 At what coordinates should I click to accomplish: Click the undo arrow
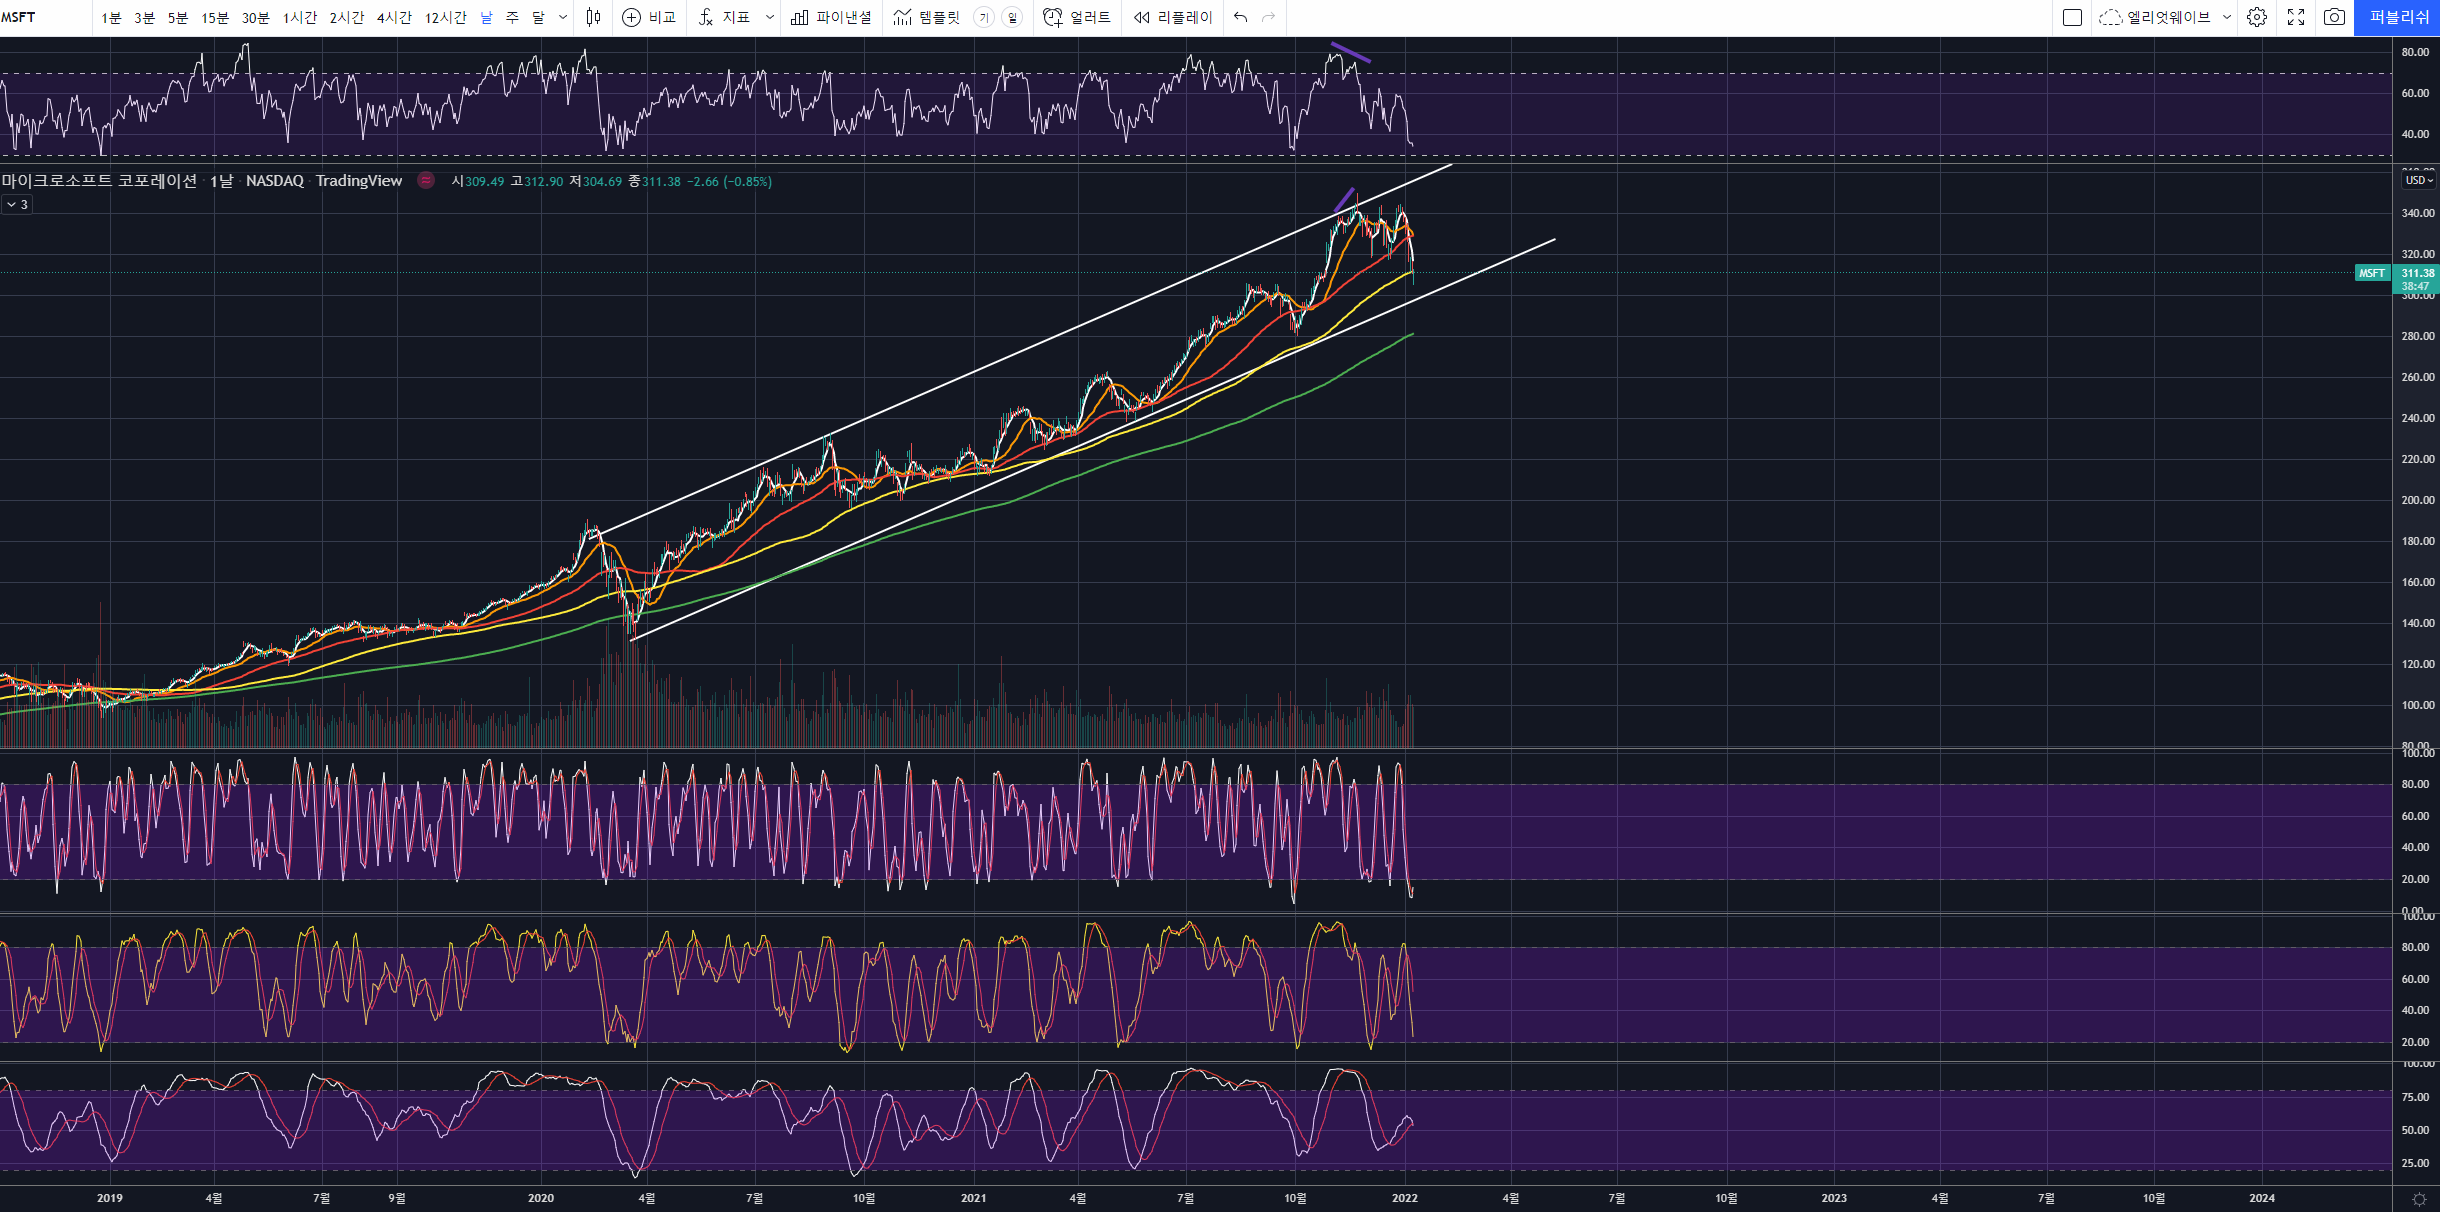point(1240,17)
